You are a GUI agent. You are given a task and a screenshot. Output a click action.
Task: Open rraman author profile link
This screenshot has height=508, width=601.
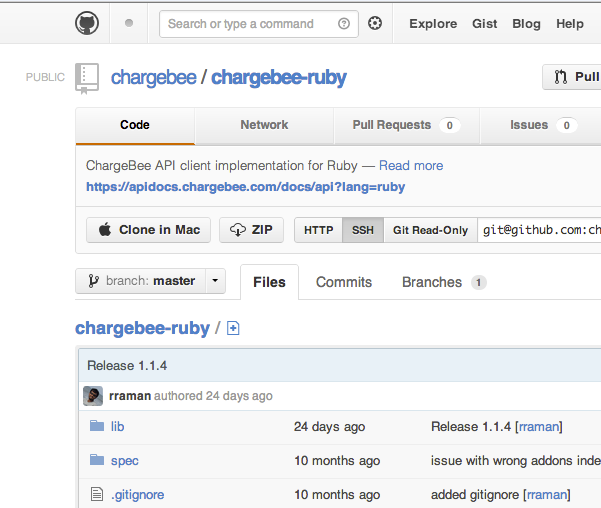click(130, 396)
